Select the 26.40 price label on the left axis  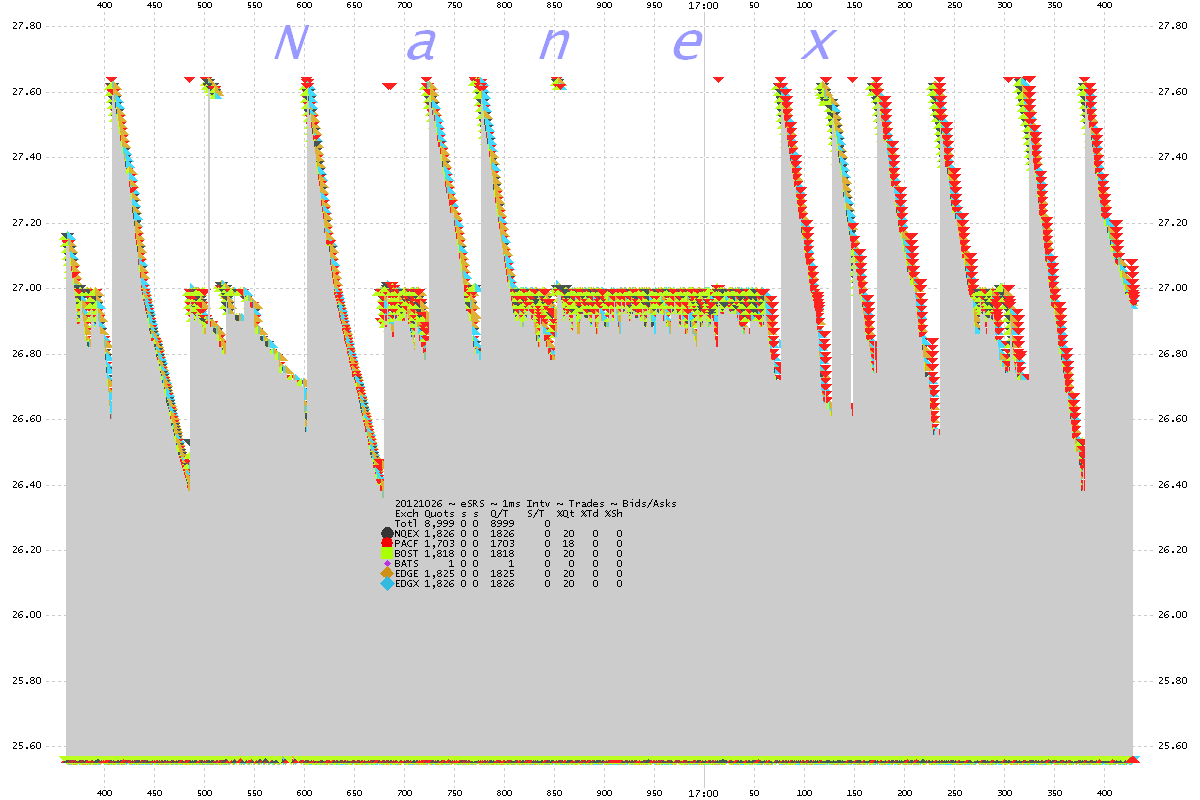point(26,485)
